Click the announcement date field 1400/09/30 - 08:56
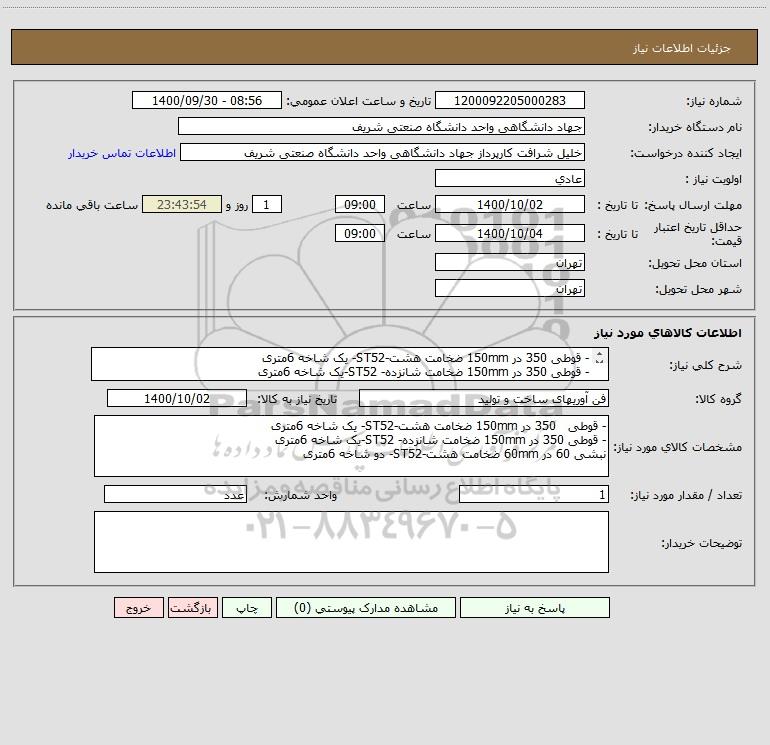This screenshot has width=770, height=745. click(207, 100)
